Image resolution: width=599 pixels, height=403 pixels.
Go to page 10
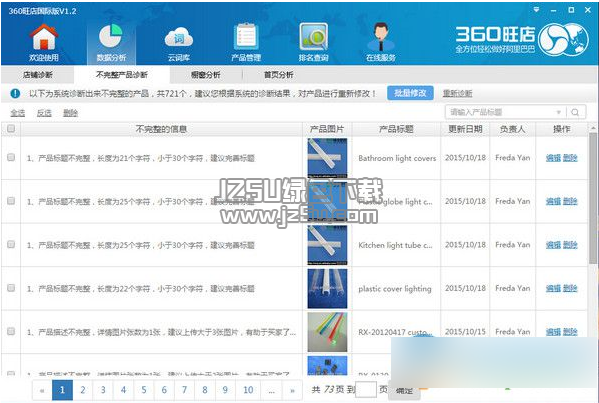(x=248, y=390)
